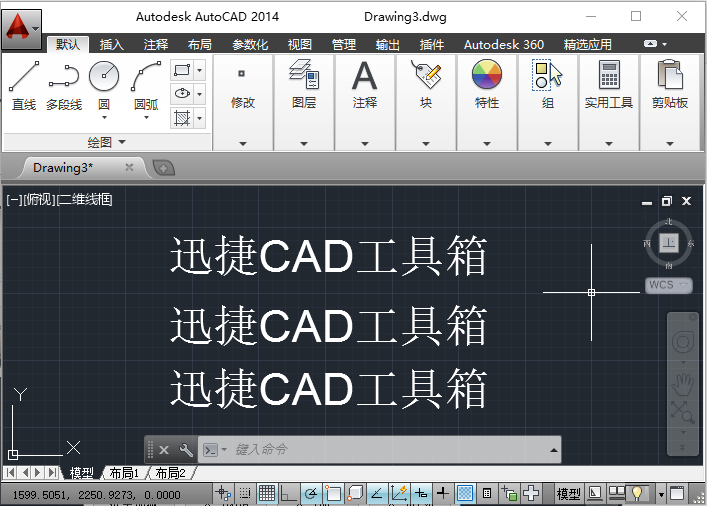Select the Arc (圆弧) tool icon
707x506 pixels.
coord(146,76)
